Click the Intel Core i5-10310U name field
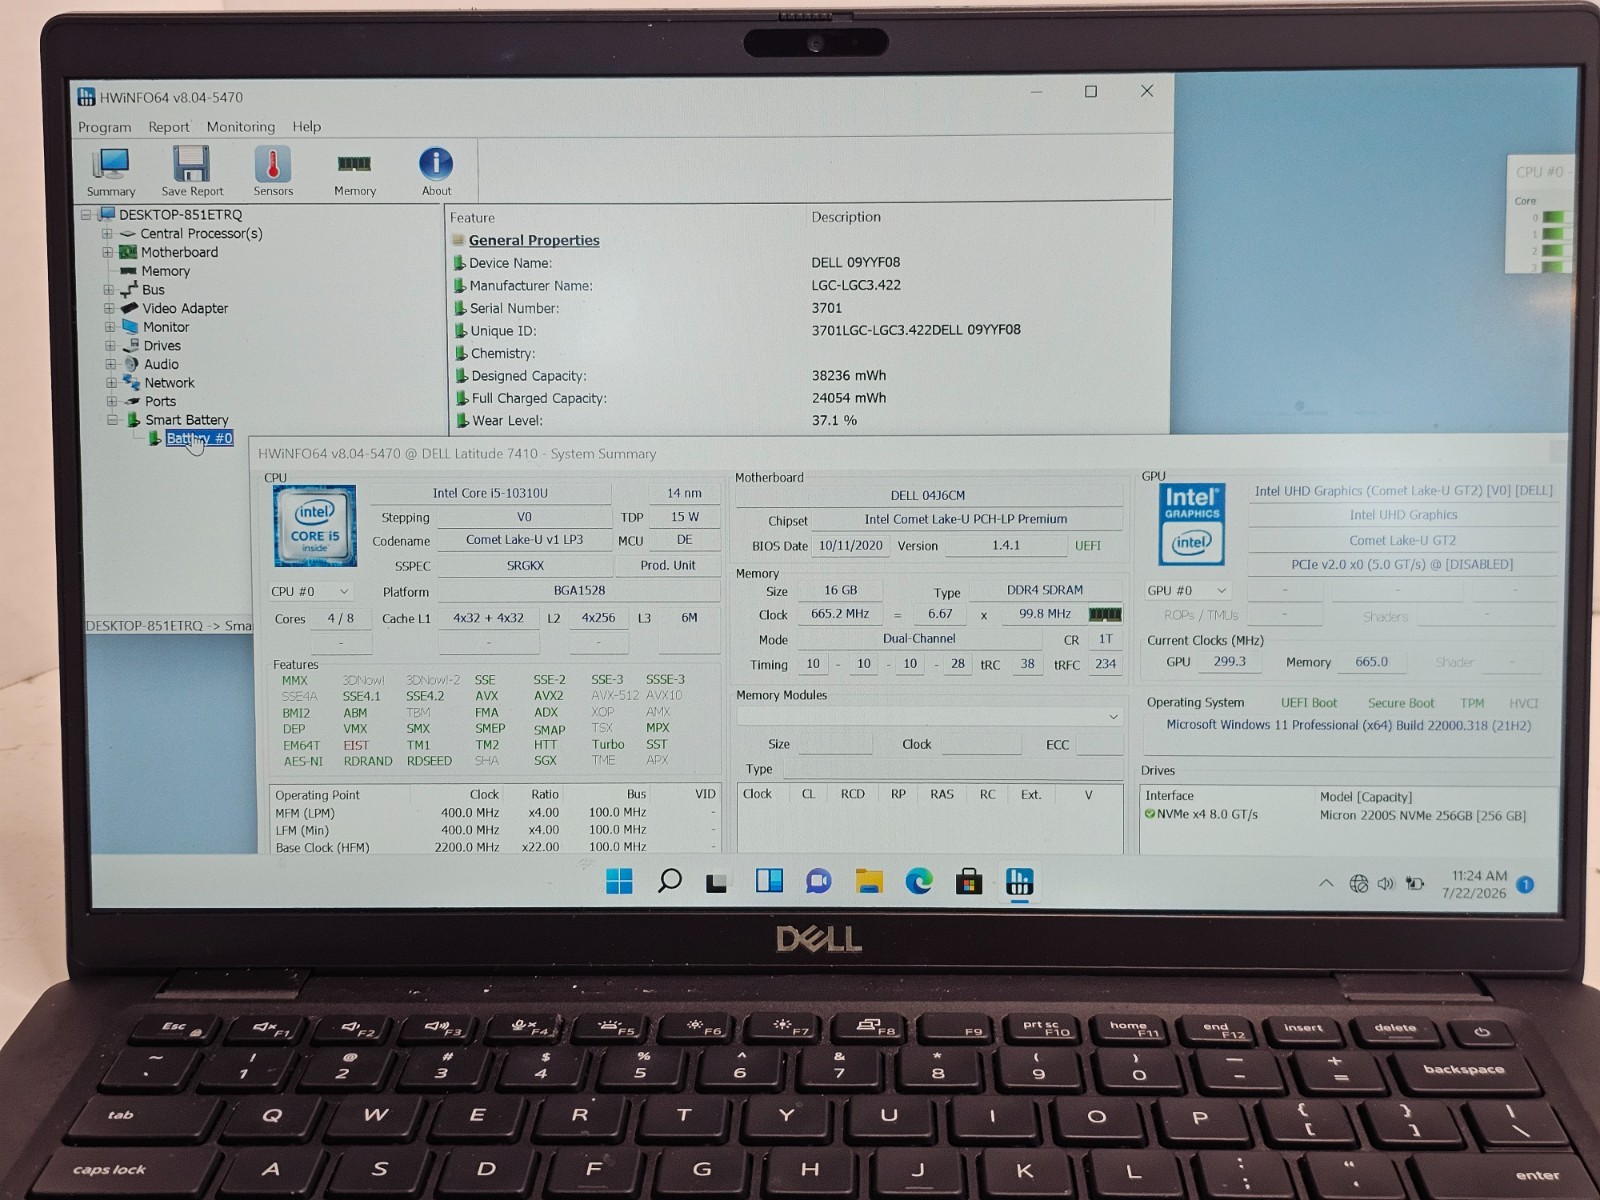The height and width of the screenshot is (1200, 1600). click(x=490, y=493)
